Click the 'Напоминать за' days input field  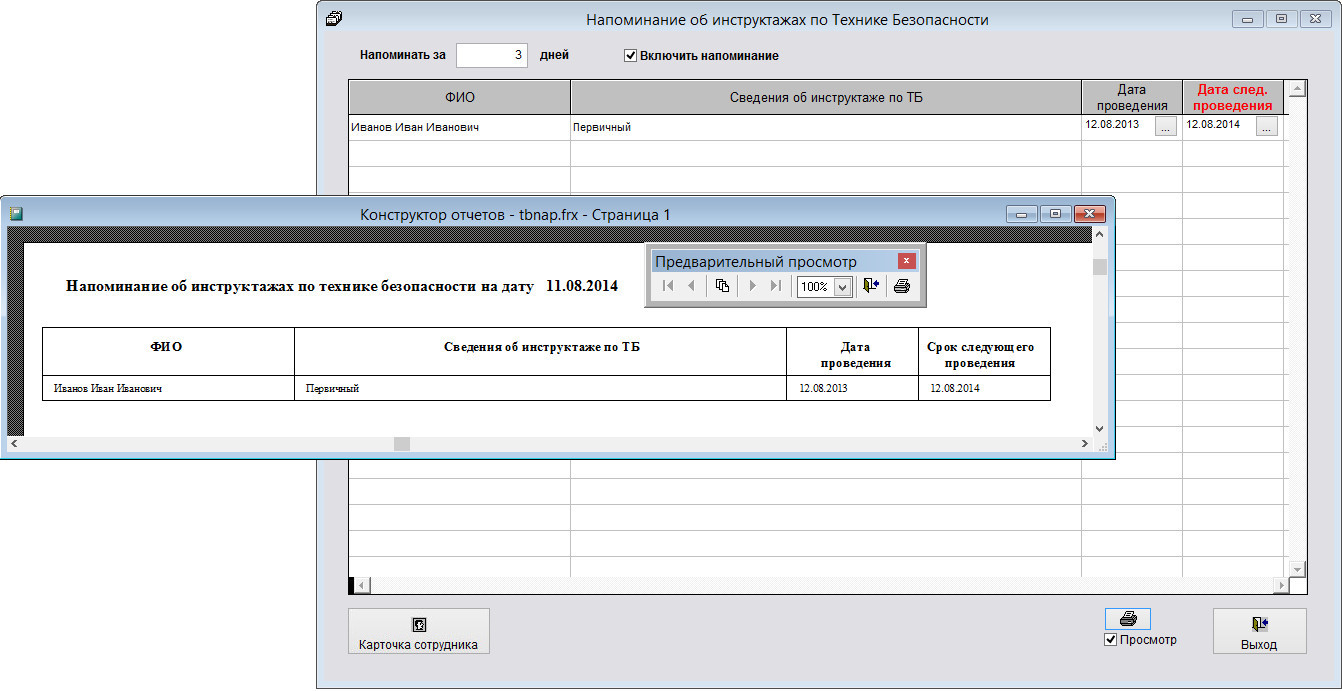491,56
